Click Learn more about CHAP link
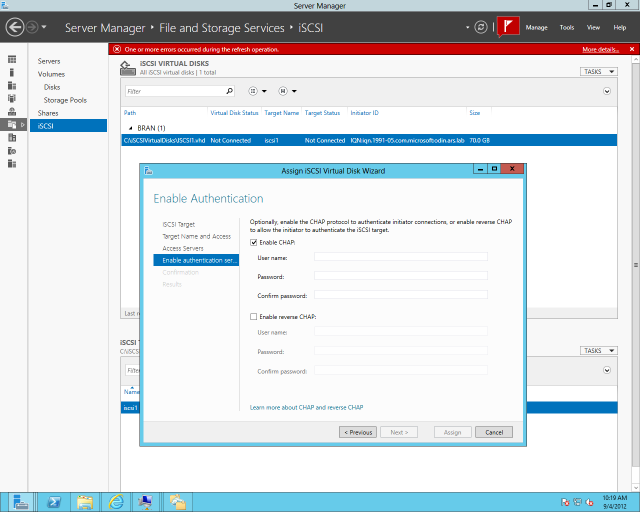The image size is (640, 512). [306, 407]
